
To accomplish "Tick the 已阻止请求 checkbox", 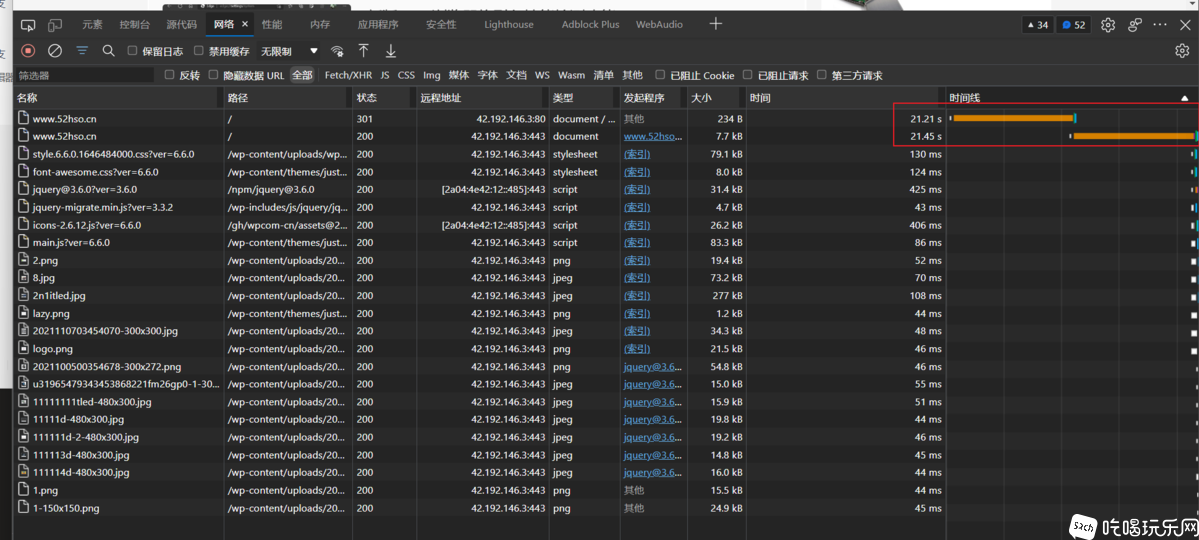I will [746, 75].
